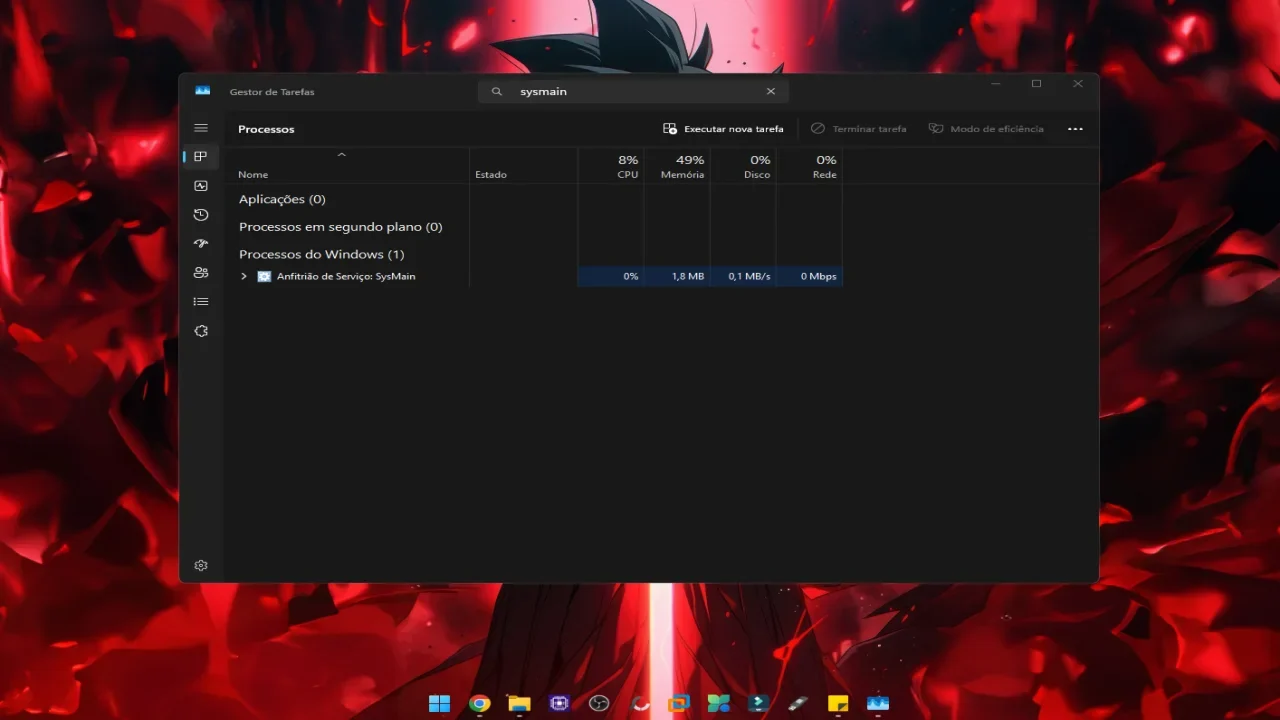Open the Startup apps page icon

click(201, 243)
